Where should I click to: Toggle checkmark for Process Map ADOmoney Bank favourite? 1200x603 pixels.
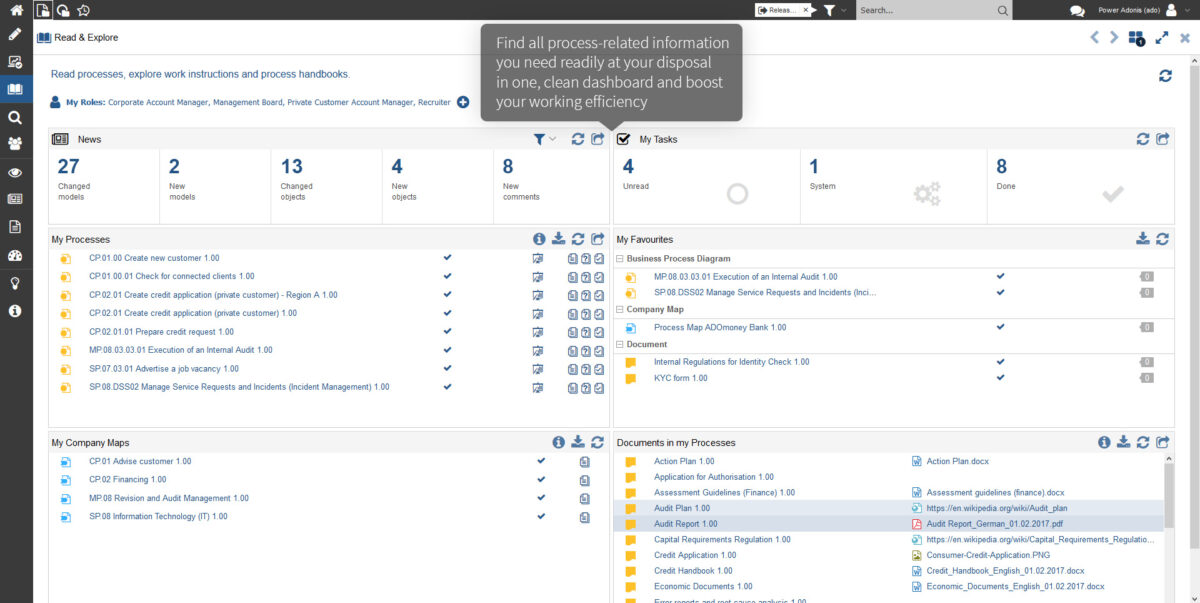point(1001,326)
